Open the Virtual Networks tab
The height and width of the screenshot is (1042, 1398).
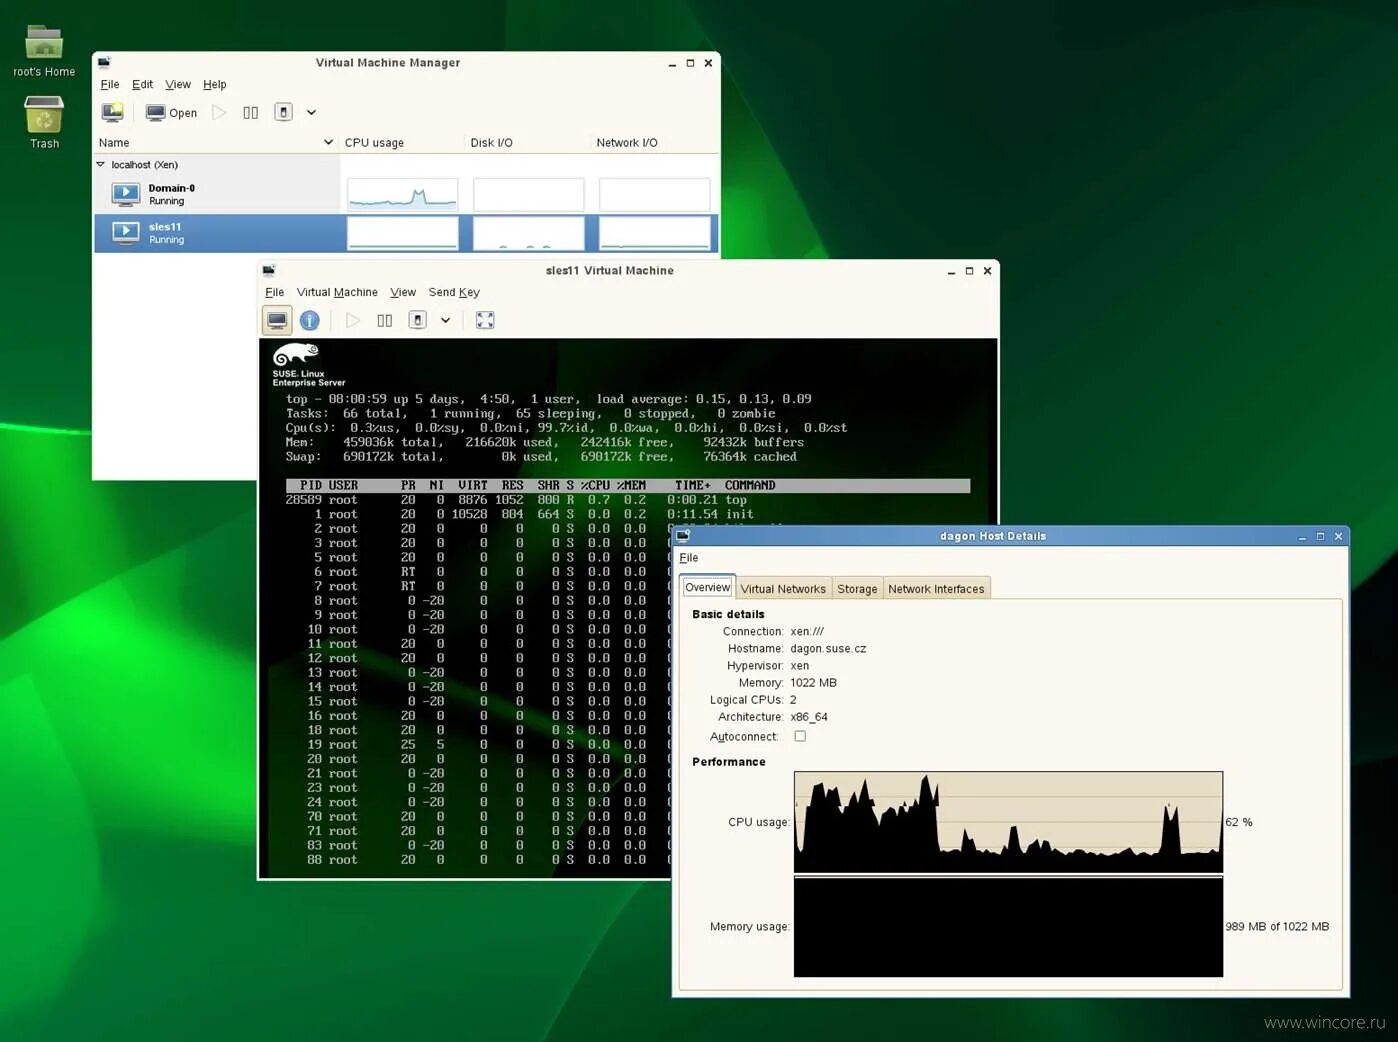click(x=783, y=588)
